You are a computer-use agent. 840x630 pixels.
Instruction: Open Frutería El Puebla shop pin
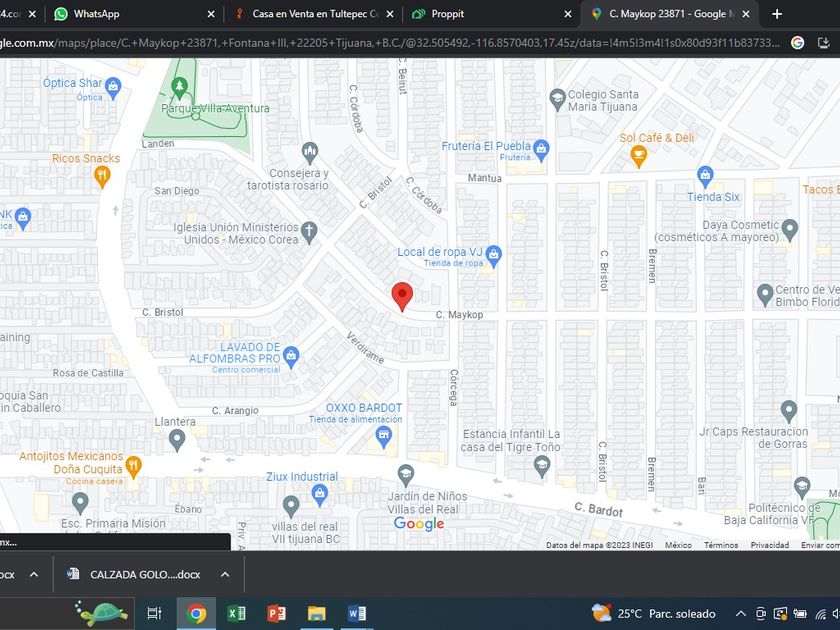541,150
